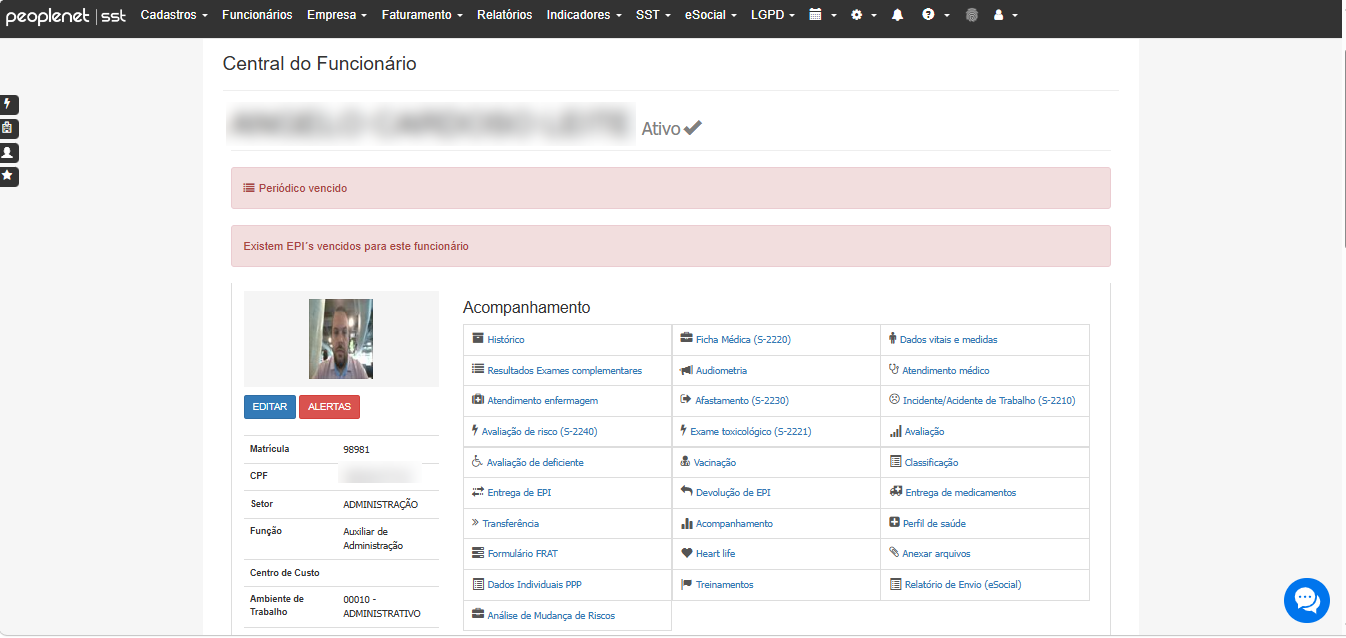The width and height of the screenshot is (1346, 638).
Task: Click the red ALERTAS button
Action: pyautogui.click(x=329, y=407)
